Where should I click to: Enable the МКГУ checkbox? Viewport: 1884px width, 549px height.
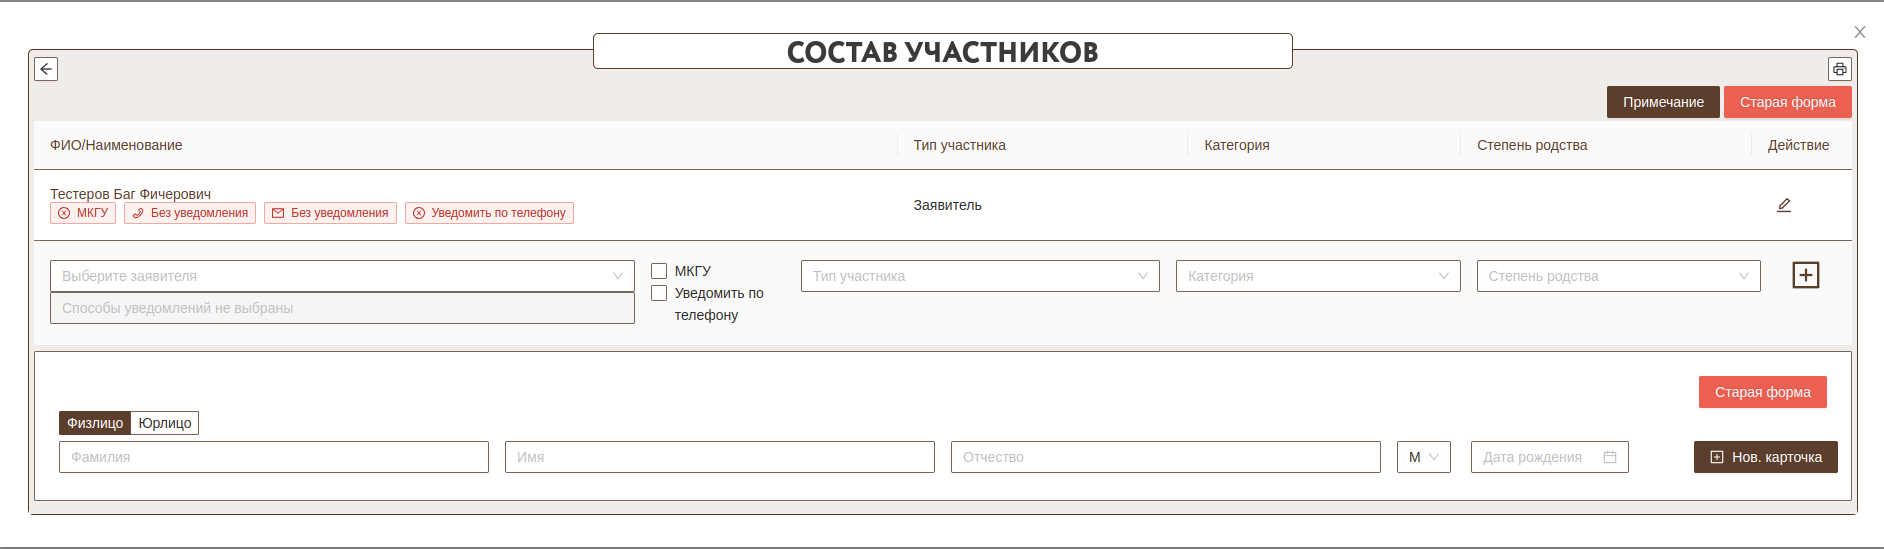(659, 271)
